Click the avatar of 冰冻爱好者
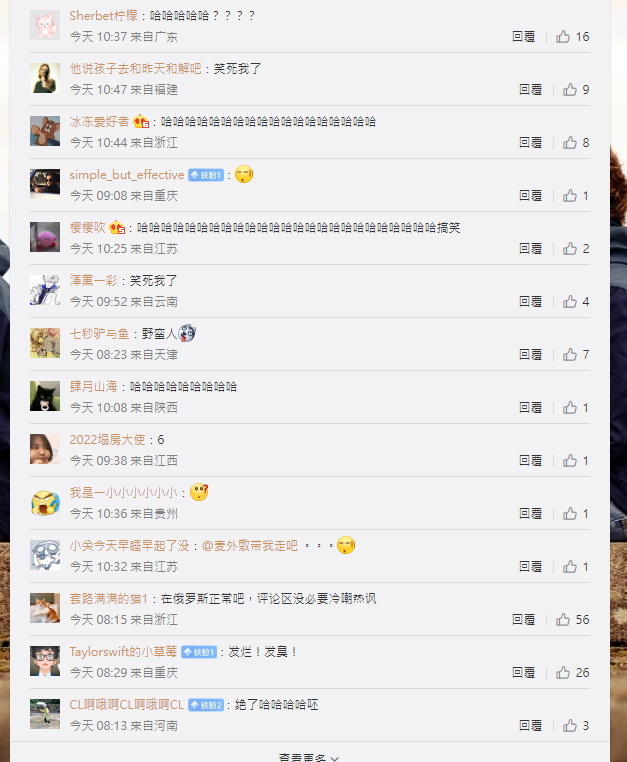The height and width of the screenshot is (762, 627). coord(45,131)
